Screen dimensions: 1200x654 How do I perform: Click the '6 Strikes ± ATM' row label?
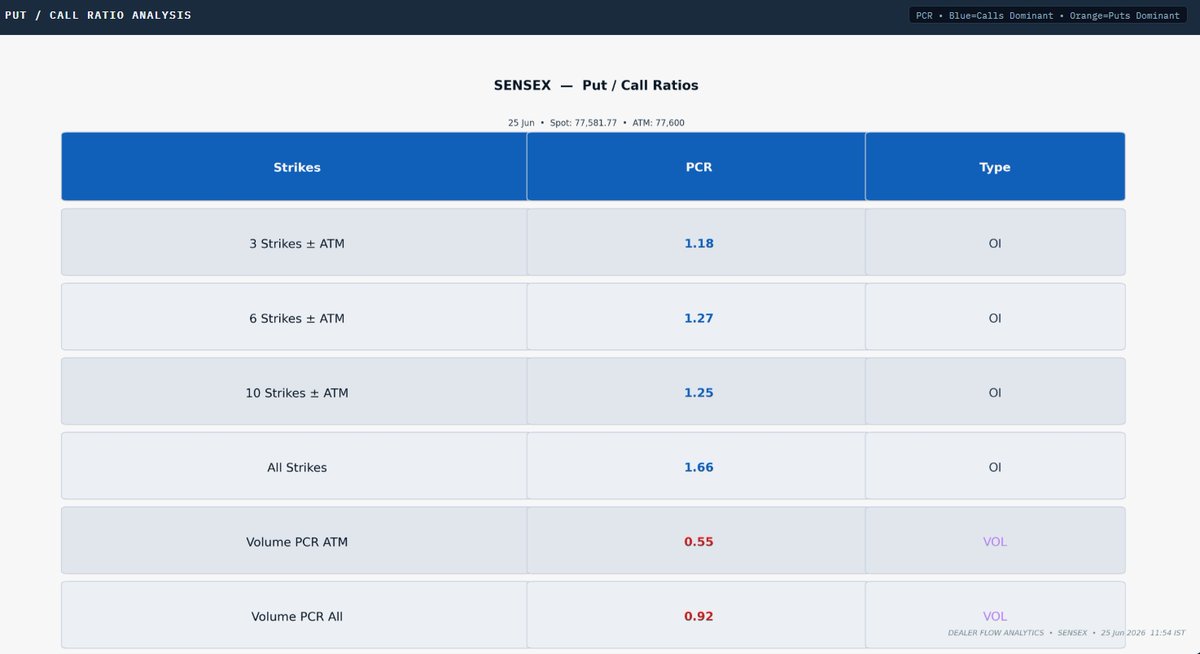pyautogui.click(x=297, y=318)
